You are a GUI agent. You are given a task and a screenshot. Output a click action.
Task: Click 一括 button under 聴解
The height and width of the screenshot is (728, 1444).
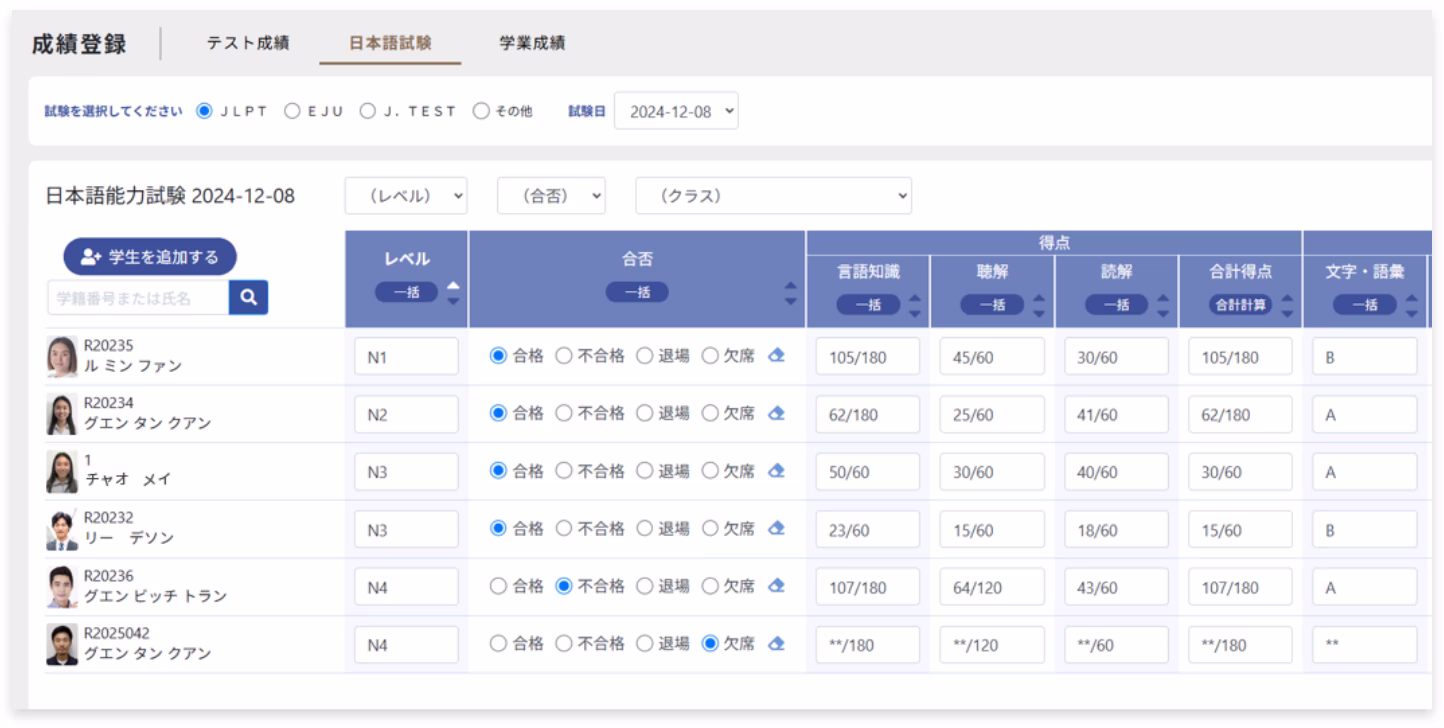point(992,306)
